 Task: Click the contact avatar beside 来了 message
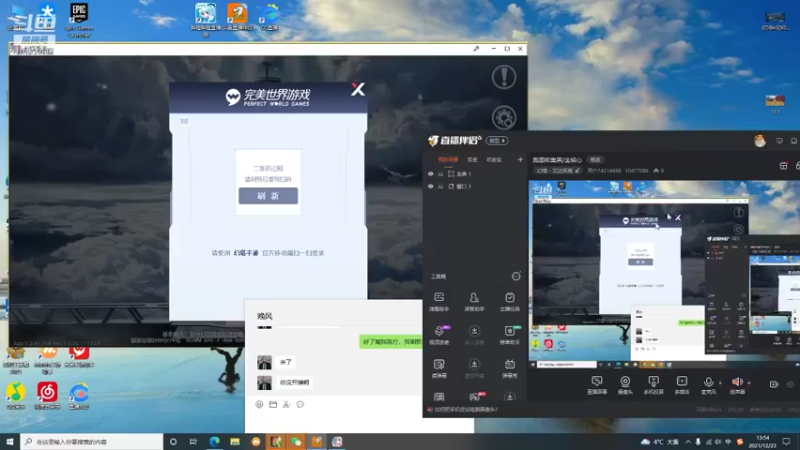click(x=264, y=362)
